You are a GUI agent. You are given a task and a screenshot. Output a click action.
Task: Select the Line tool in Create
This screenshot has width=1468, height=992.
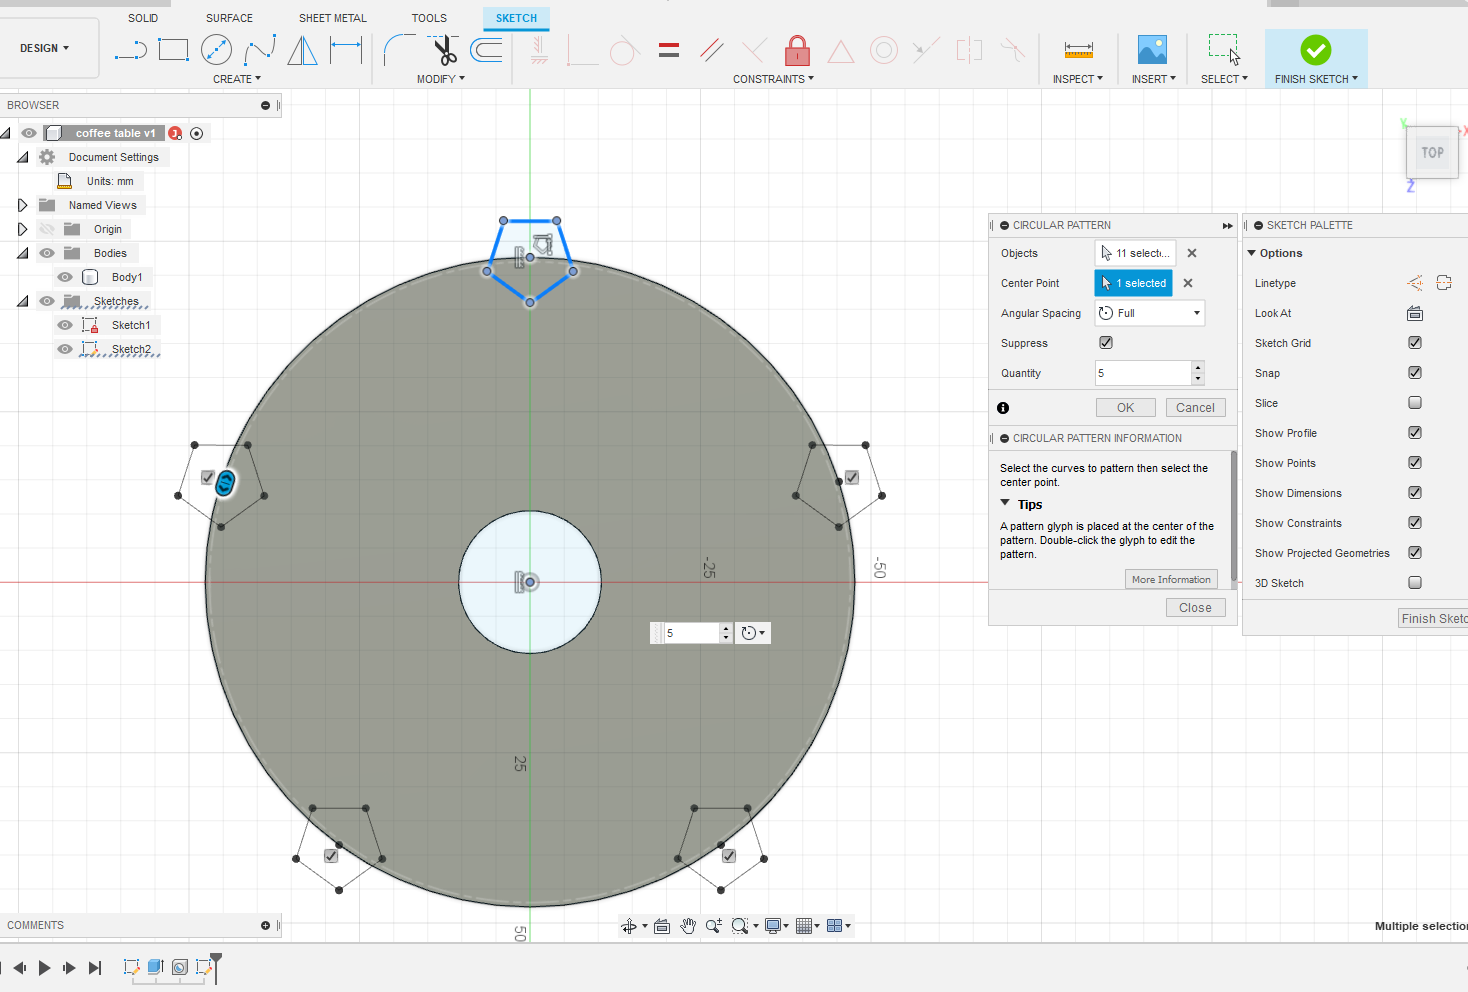click(130, 50)
